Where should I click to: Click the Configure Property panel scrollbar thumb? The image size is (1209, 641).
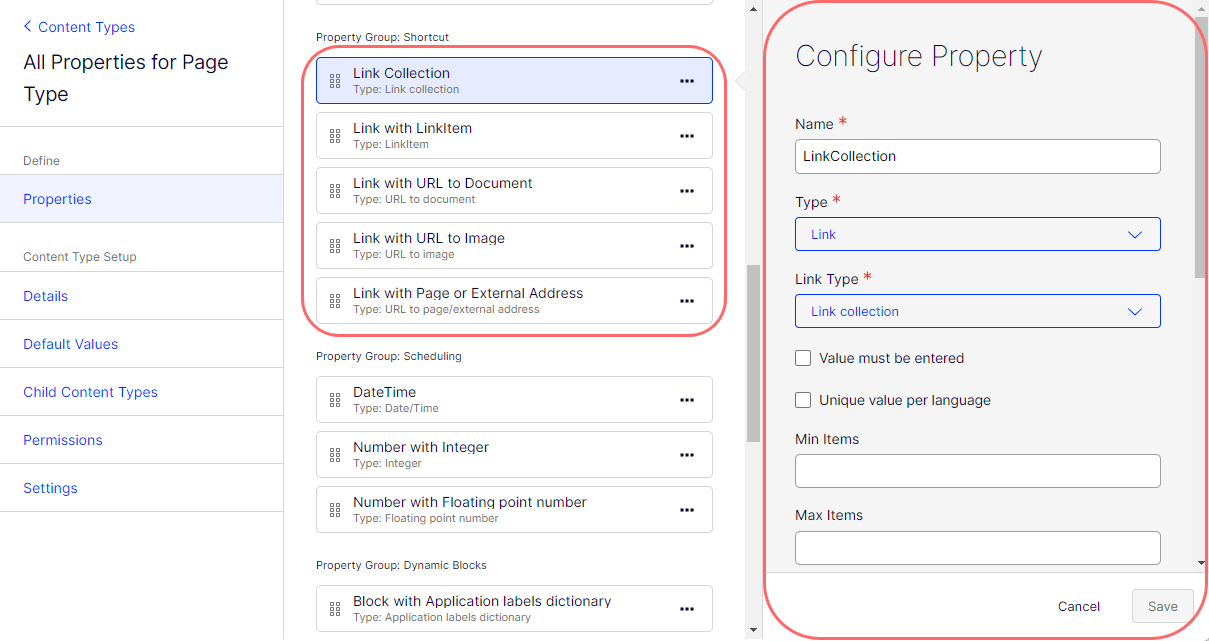coord(1201,147)
